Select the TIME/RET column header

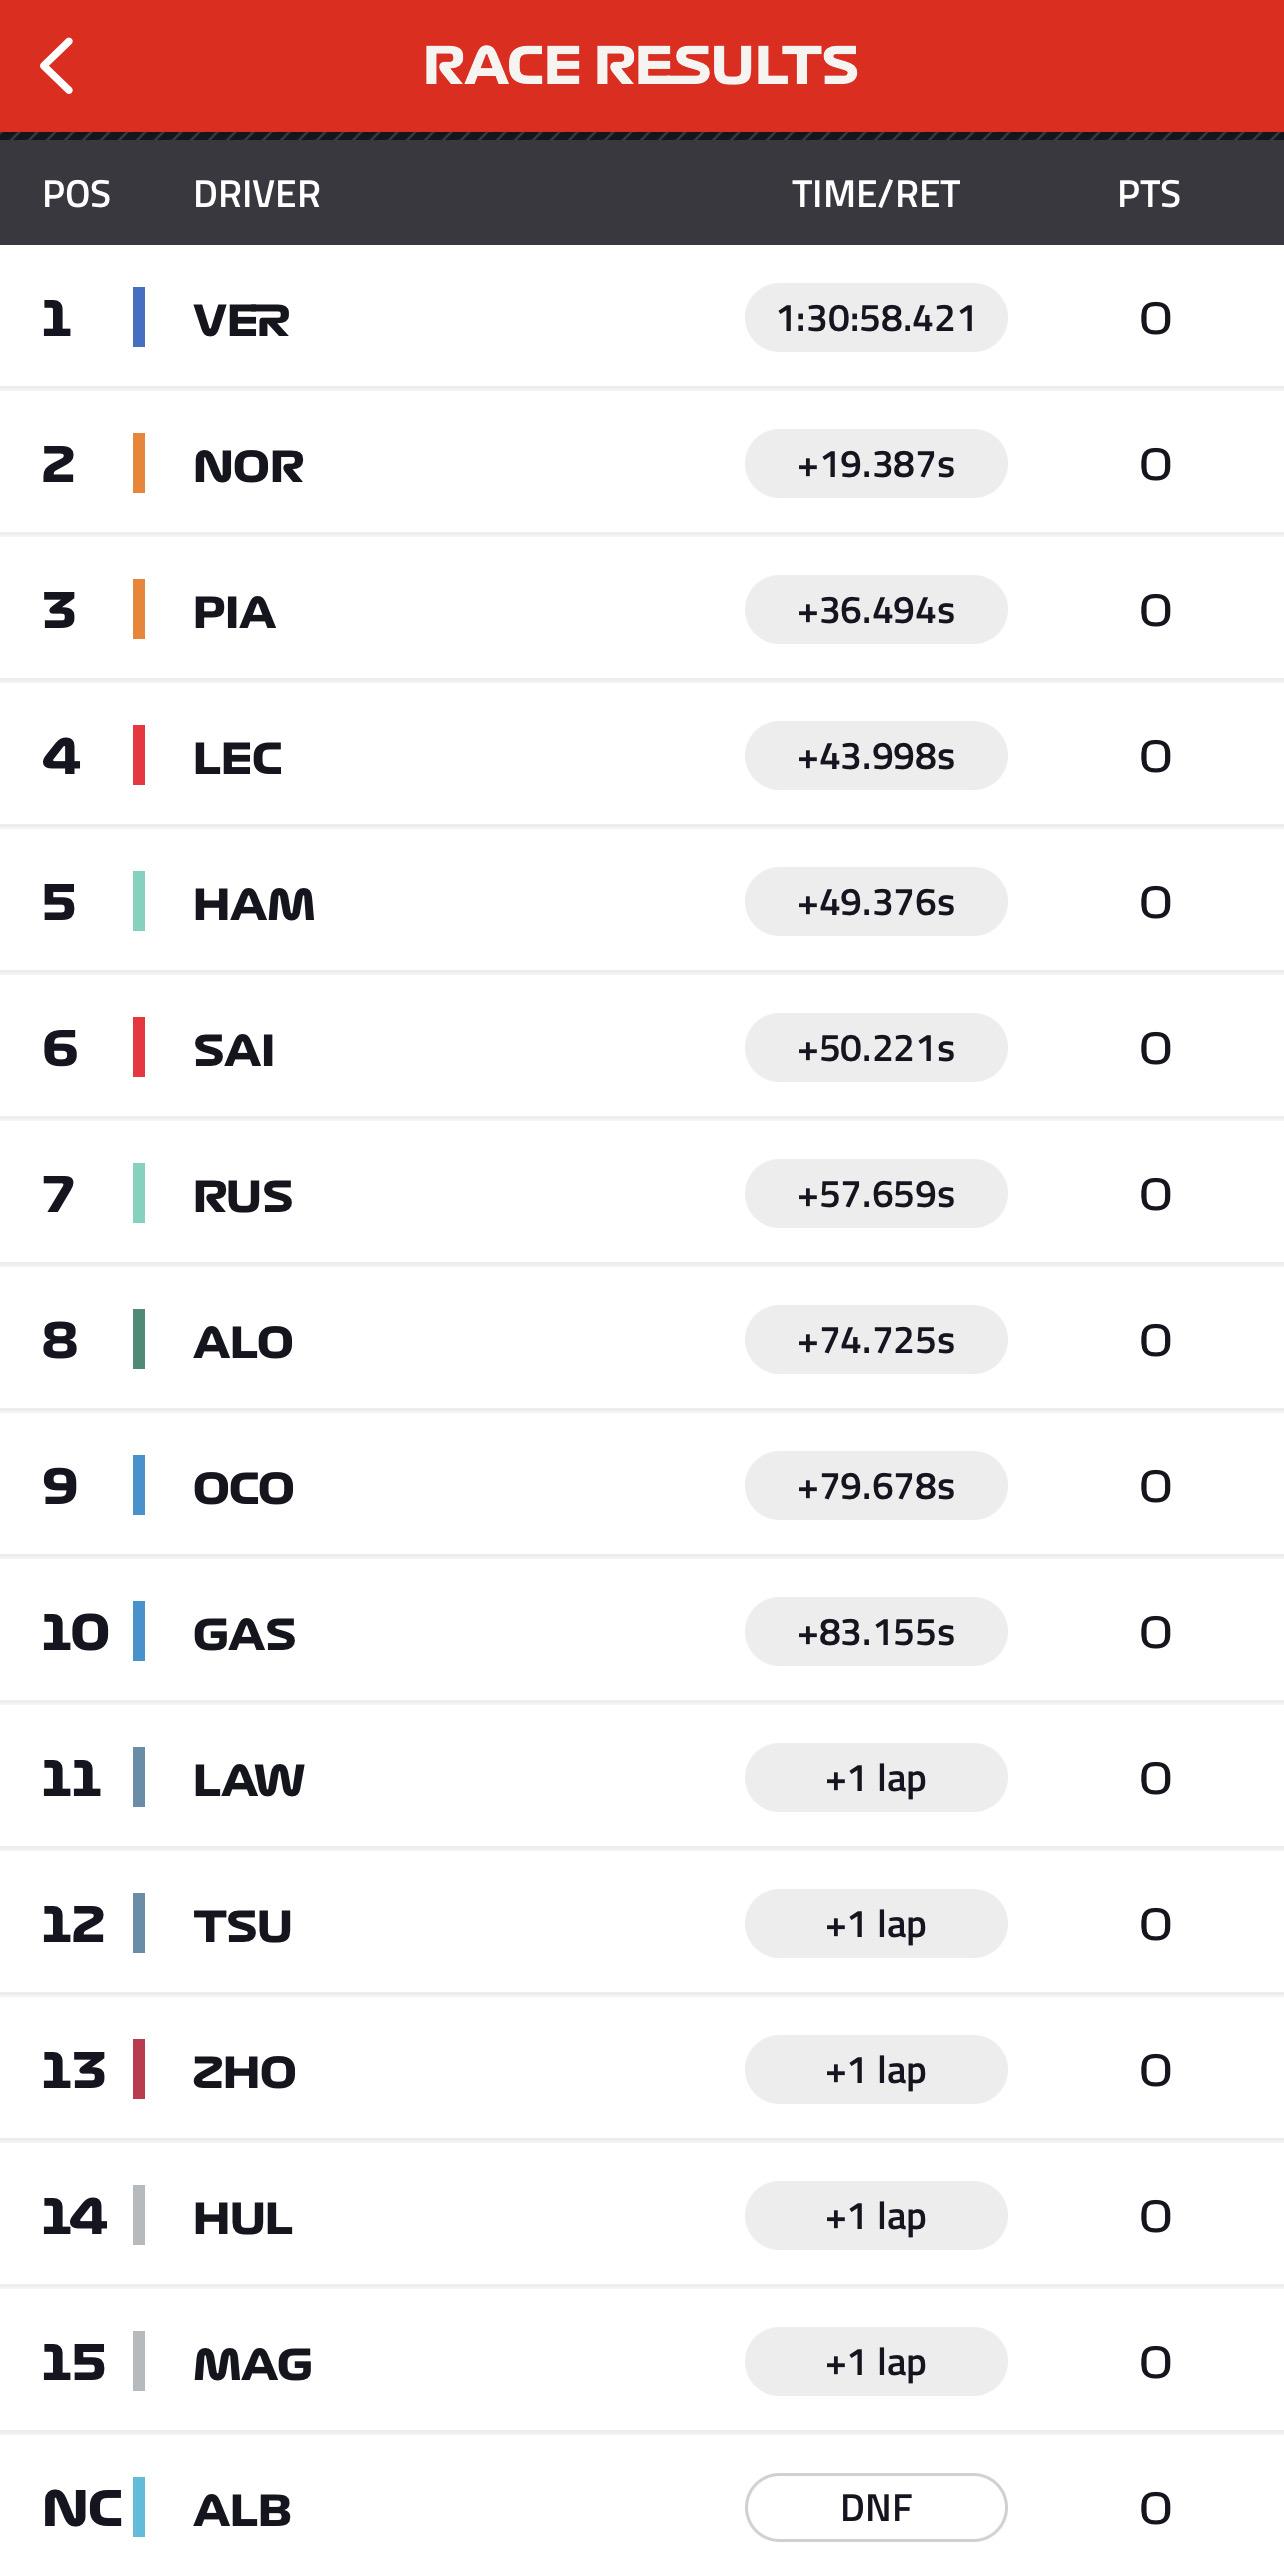(x=875, y=194)
